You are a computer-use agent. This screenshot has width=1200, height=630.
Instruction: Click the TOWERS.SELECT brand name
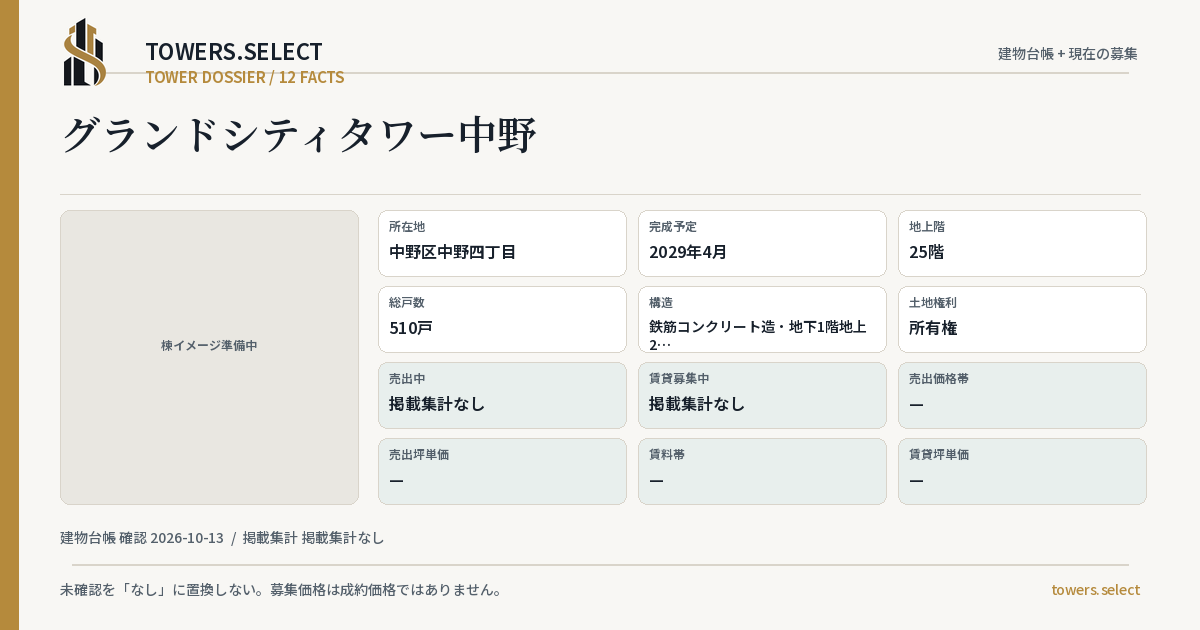coord(234,52)
